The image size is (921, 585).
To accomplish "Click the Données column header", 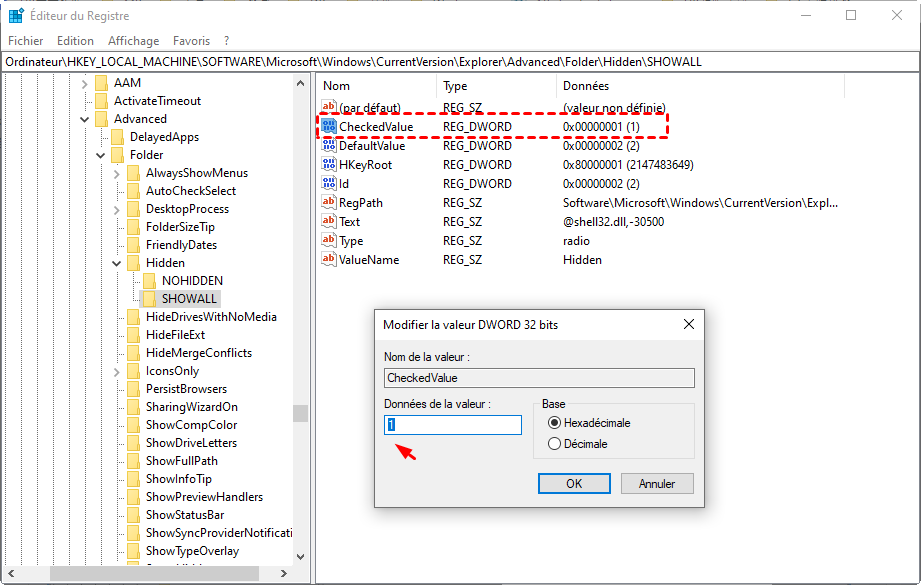I will coord(701,86).
